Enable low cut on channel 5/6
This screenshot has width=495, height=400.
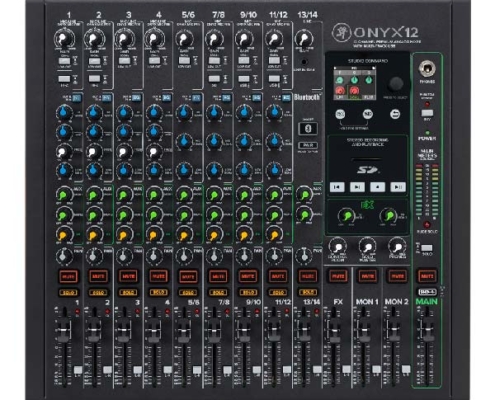point(184,61)
